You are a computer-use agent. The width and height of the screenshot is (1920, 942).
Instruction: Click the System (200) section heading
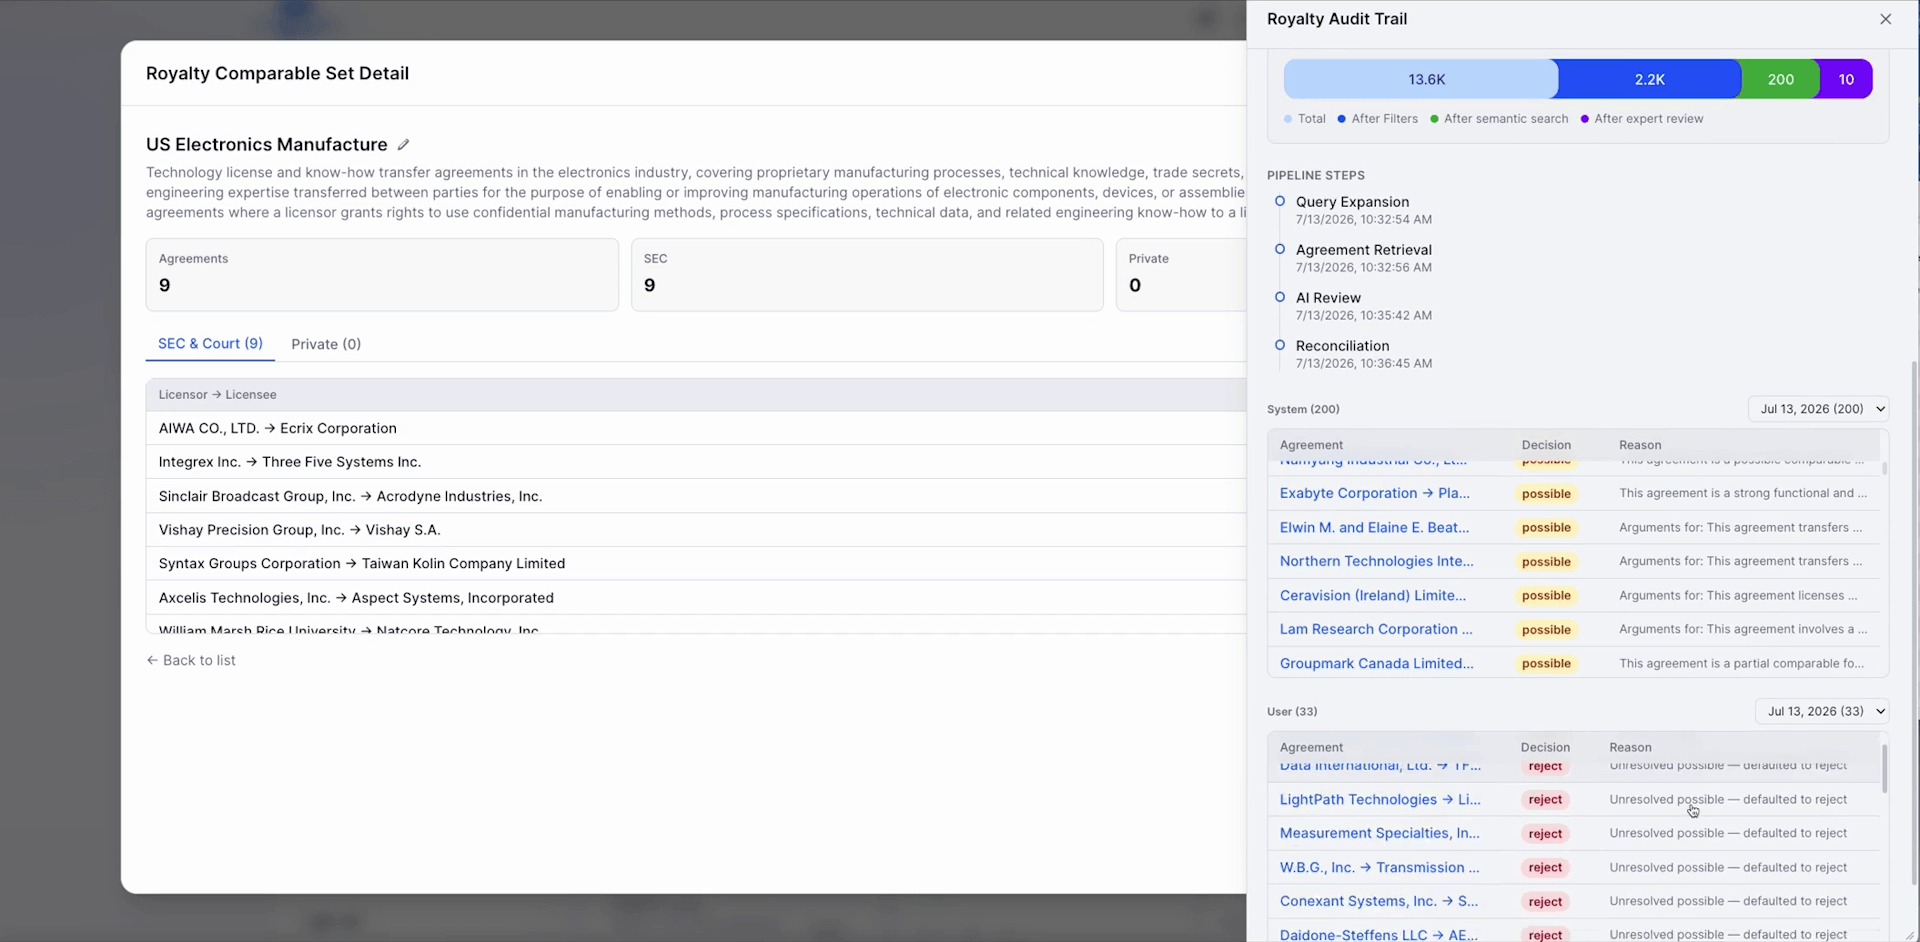pyautogui.click(x=1303, y=409)
